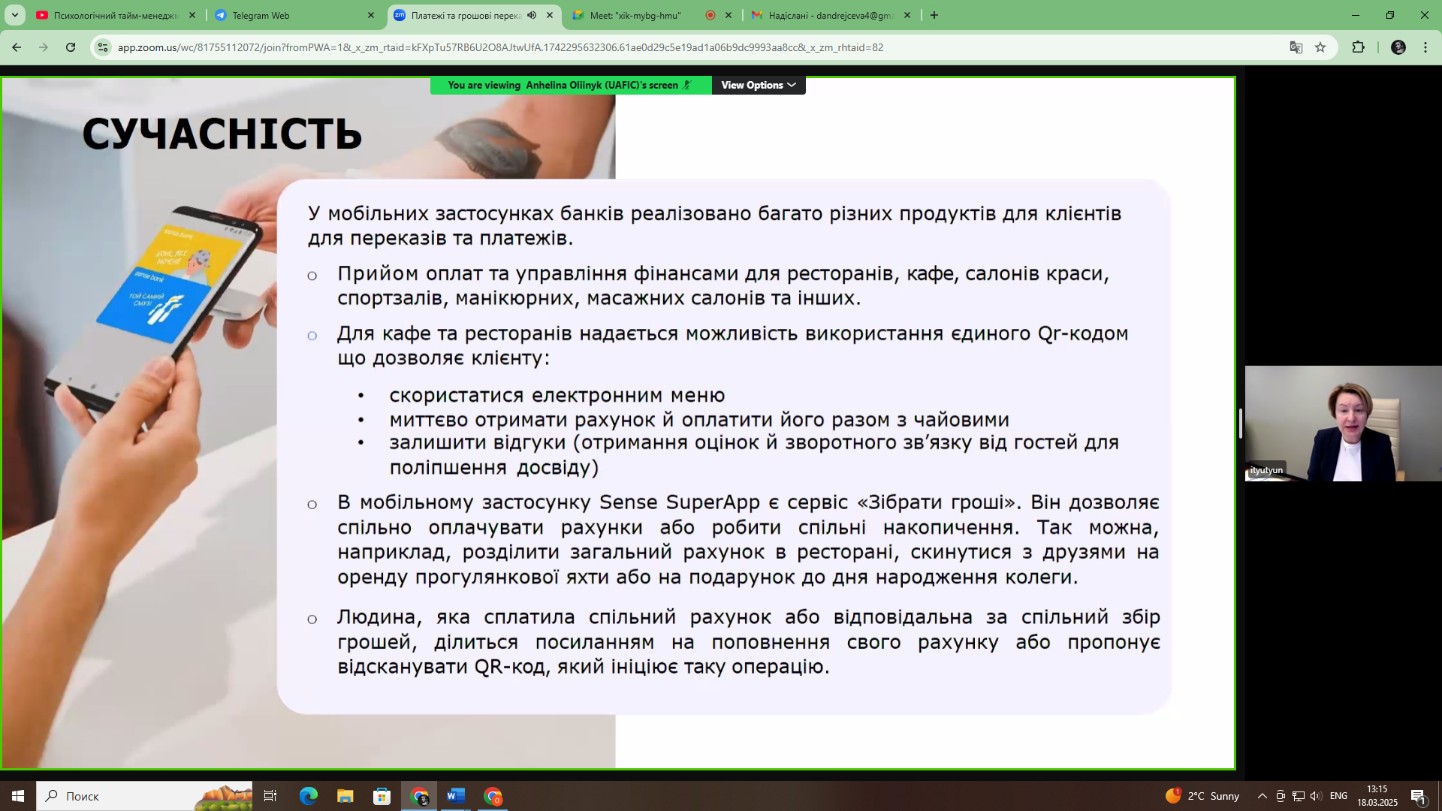Click the Sense SuperApp bullet paragraph
The width and height of the screenshot is (1442, 811).
pos(748,539)
